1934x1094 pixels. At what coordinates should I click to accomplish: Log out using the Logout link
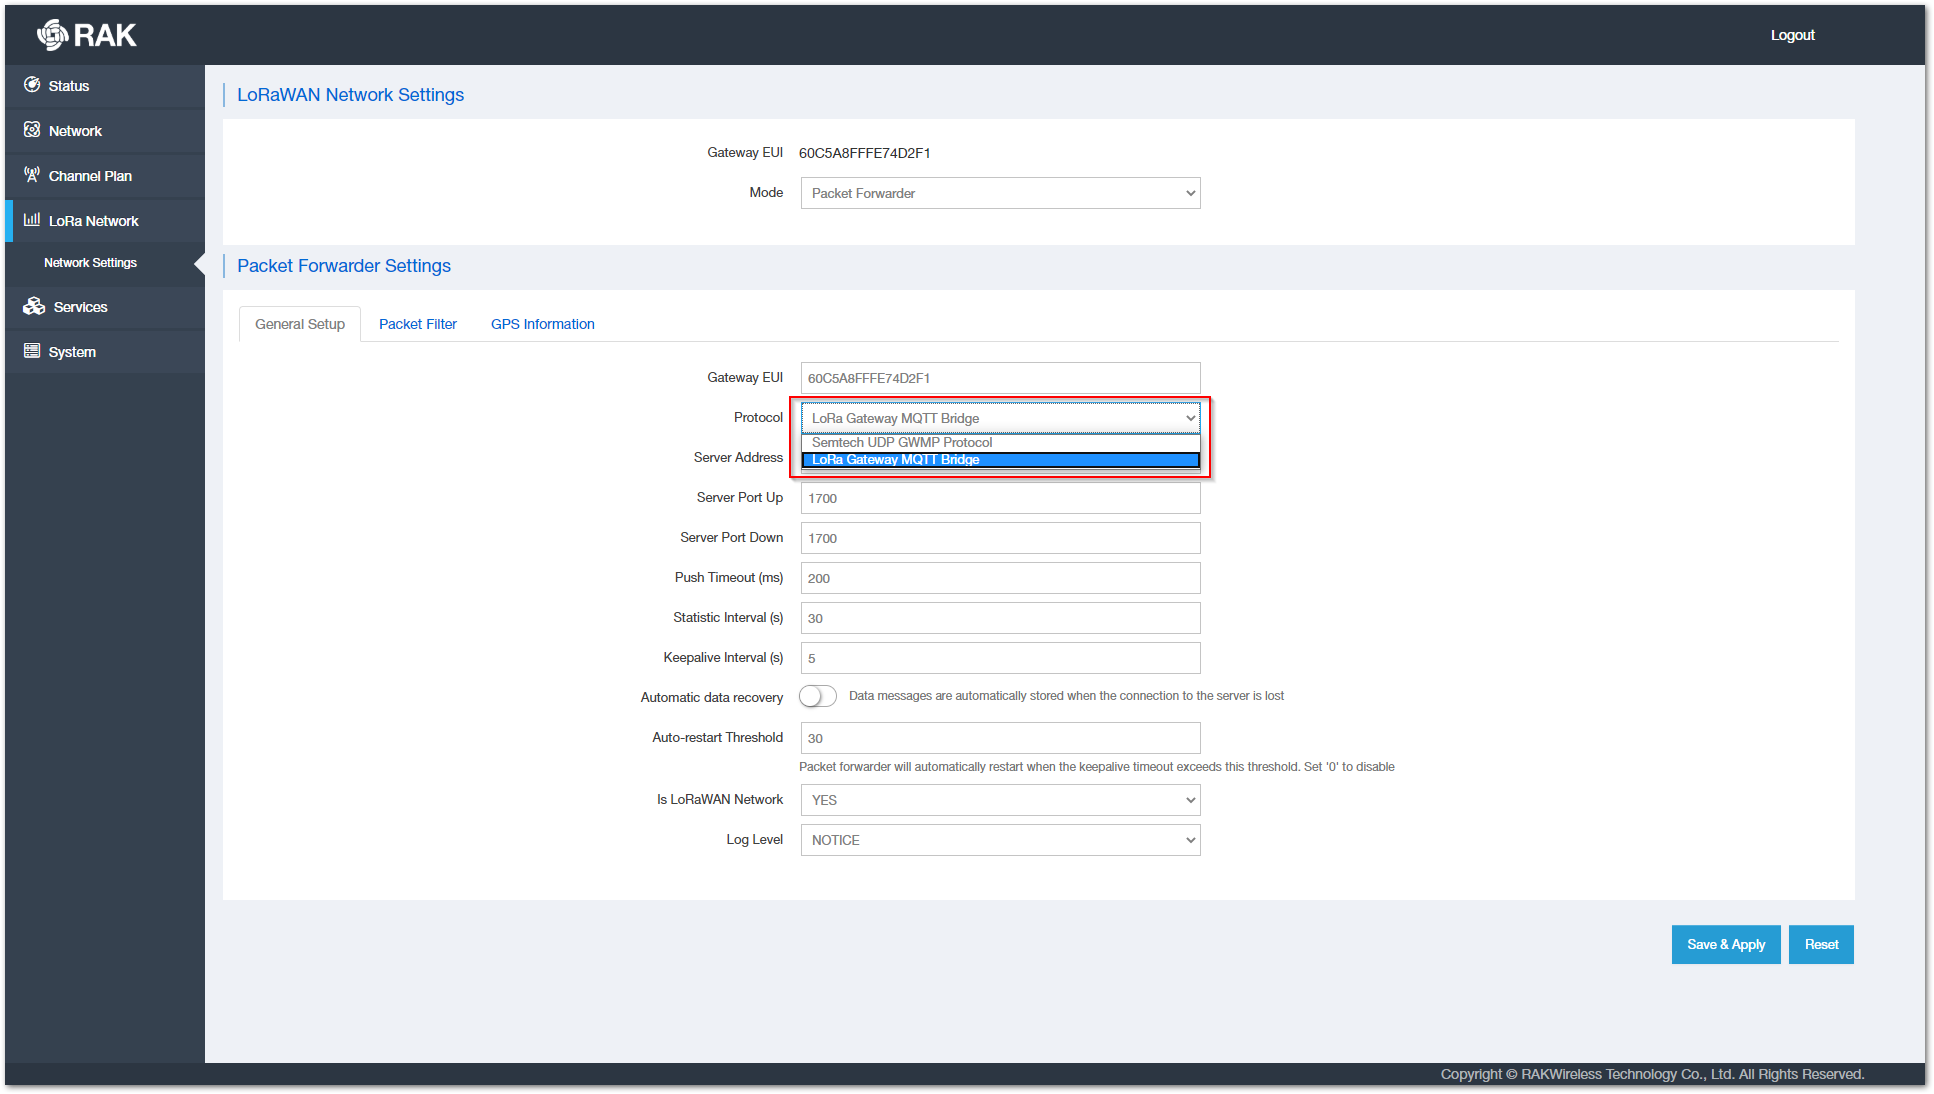tap(1792, 35)
